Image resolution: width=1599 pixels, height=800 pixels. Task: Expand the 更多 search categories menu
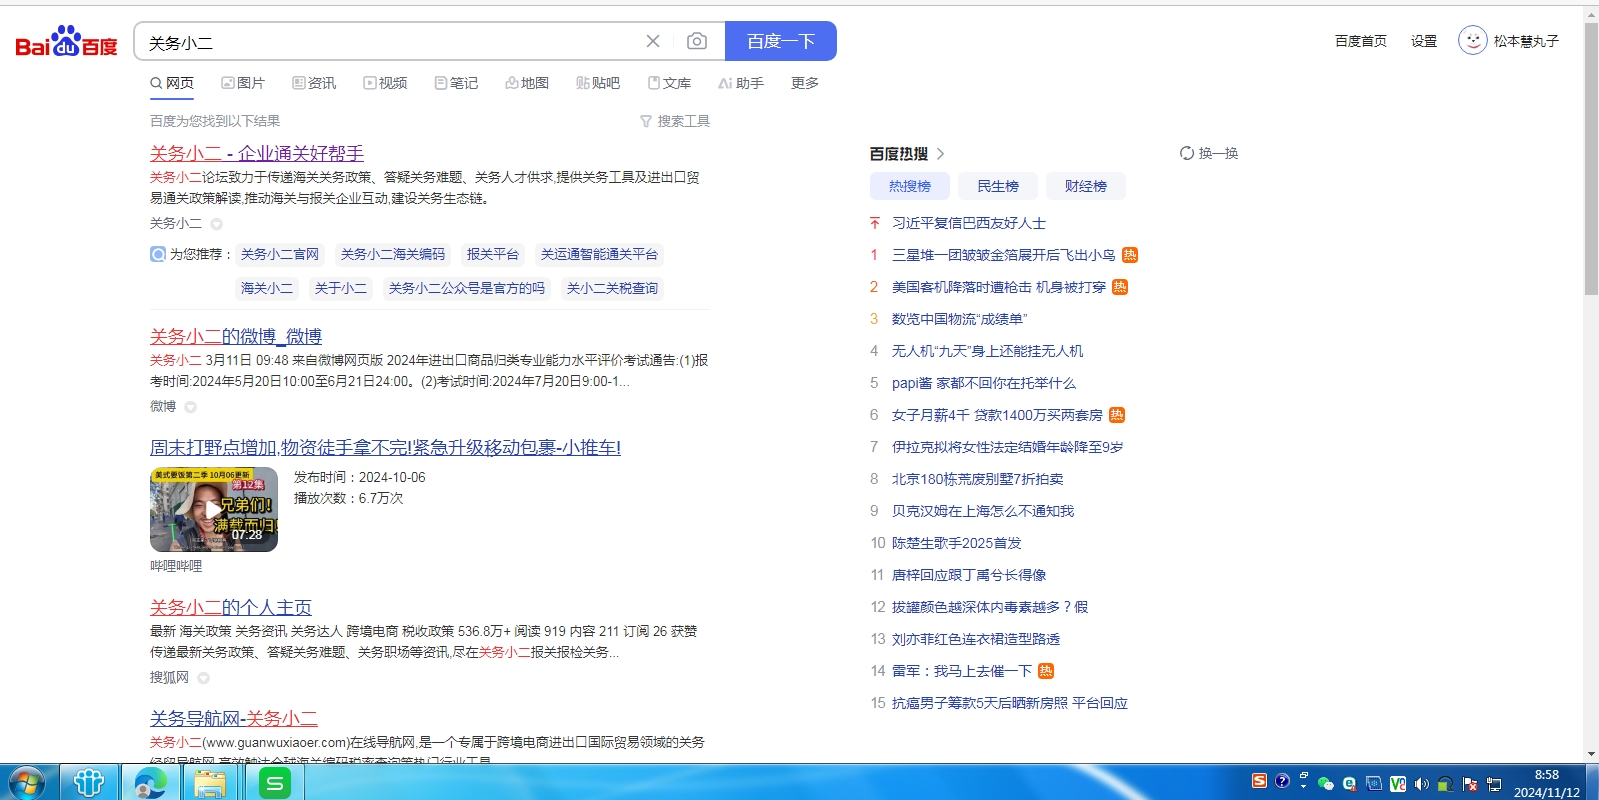point(805,83)
